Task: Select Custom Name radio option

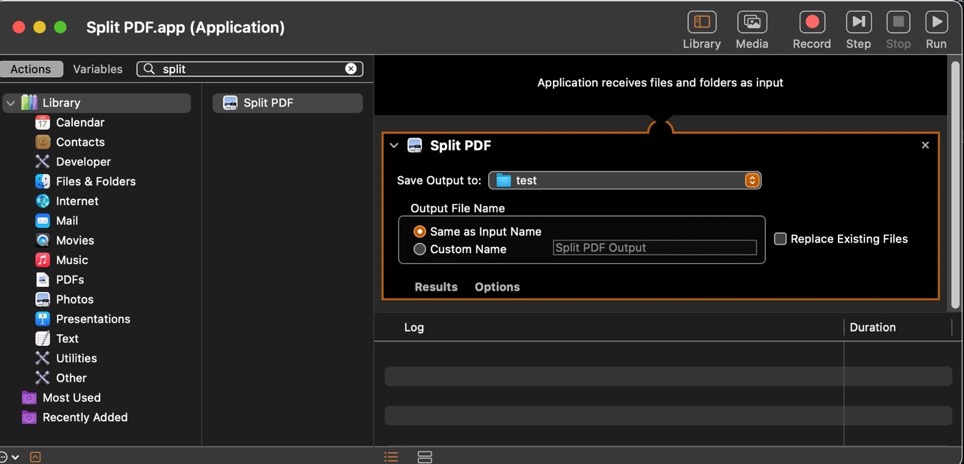Action: 420,249
